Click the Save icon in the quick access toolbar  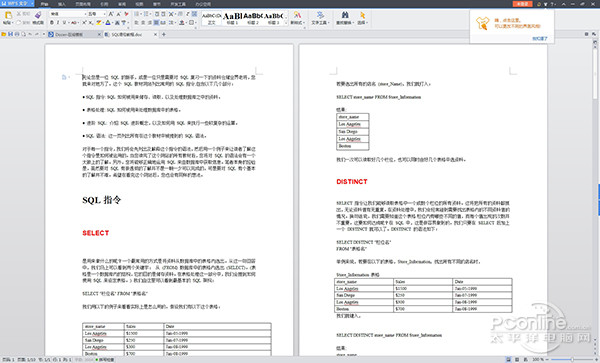(10, 34)
